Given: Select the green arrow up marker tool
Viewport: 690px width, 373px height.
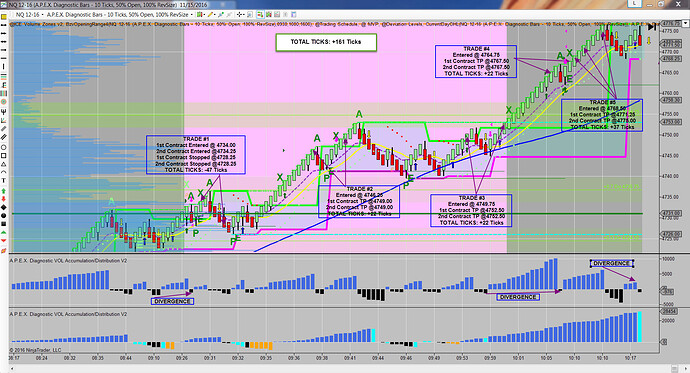Looking at the screenshot, I should 4,191.
